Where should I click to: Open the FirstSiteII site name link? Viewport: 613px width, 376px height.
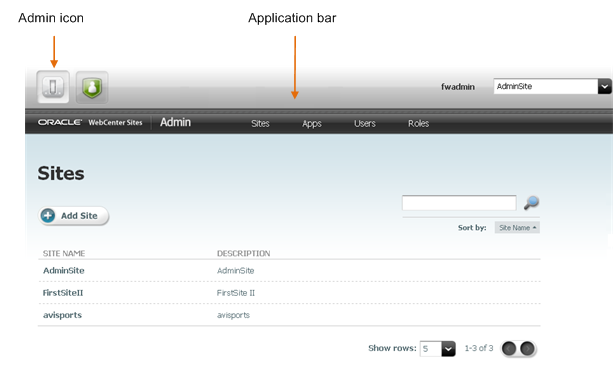tap(63, 293)
